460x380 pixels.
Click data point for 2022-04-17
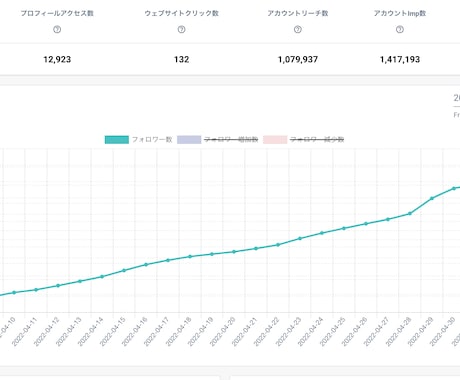168,260
